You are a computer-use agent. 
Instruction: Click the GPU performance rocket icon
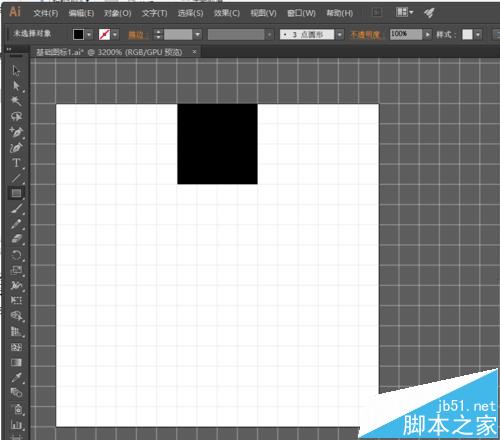[429, 13]
